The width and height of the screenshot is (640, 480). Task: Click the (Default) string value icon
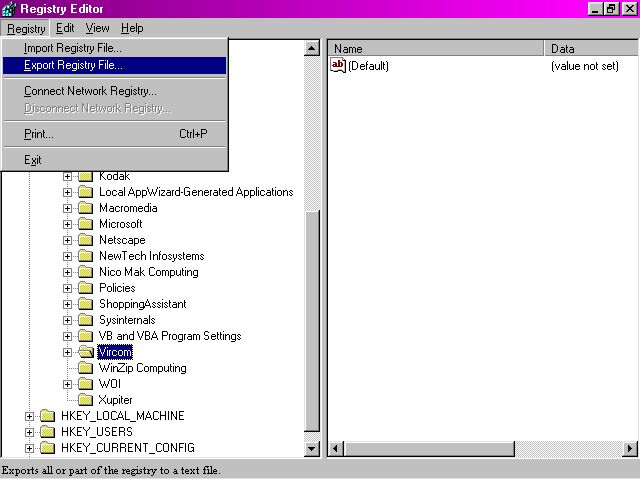click(x=338, y=65)
